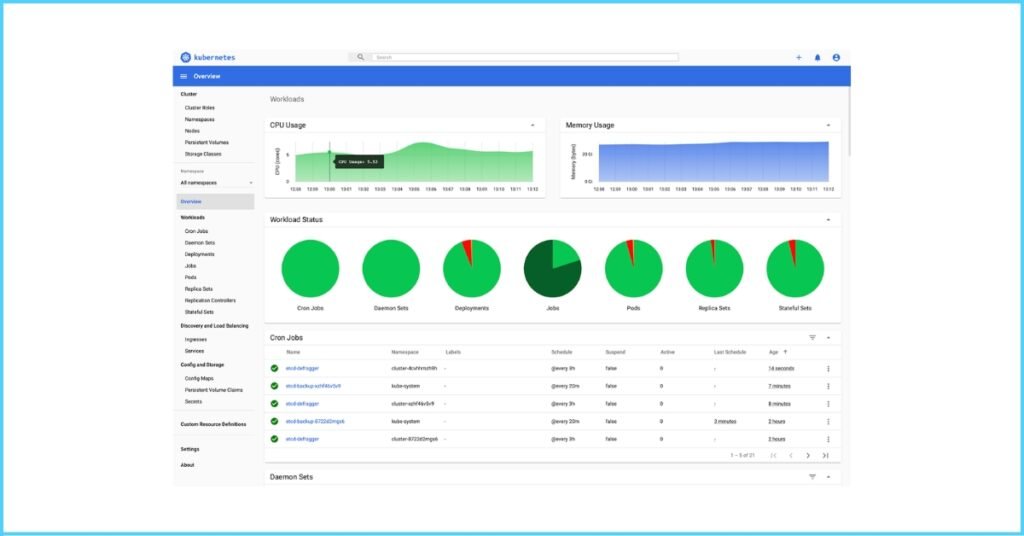Click the Jobs pie chart
Screen dimensions: 1024x536
552,268
